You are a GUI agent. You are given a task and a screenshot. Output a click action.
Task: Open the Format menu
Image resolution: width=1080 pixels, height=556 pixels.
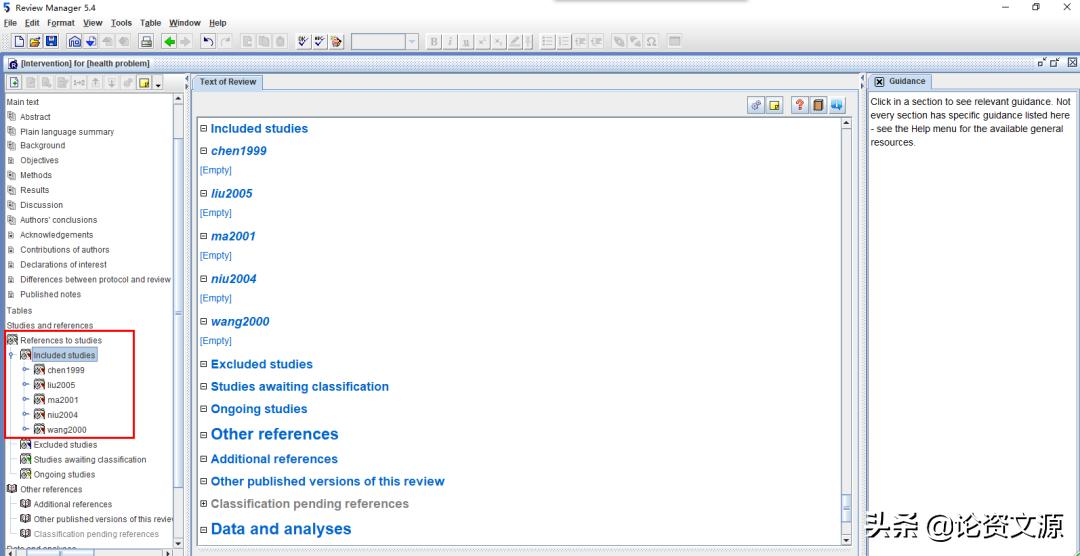[x=61, y=23]
